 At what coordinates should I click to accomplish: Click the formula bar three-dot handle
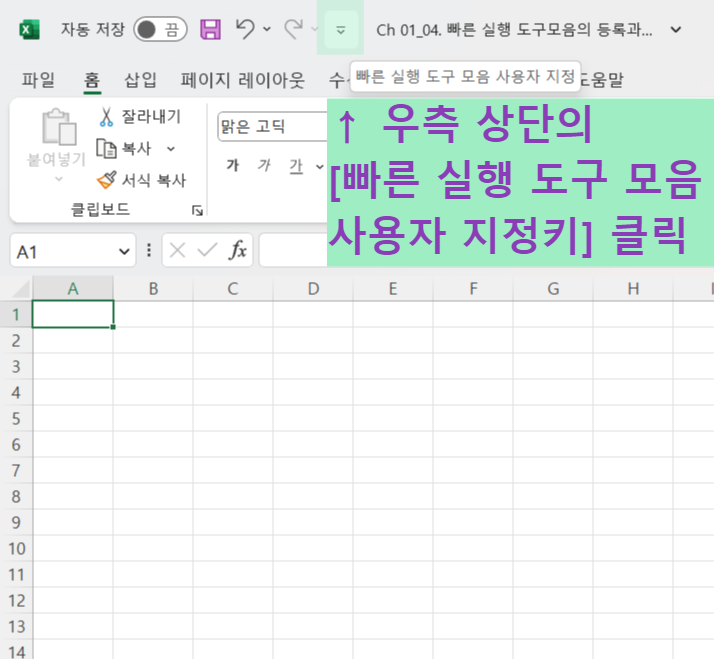tap(149, 250)
